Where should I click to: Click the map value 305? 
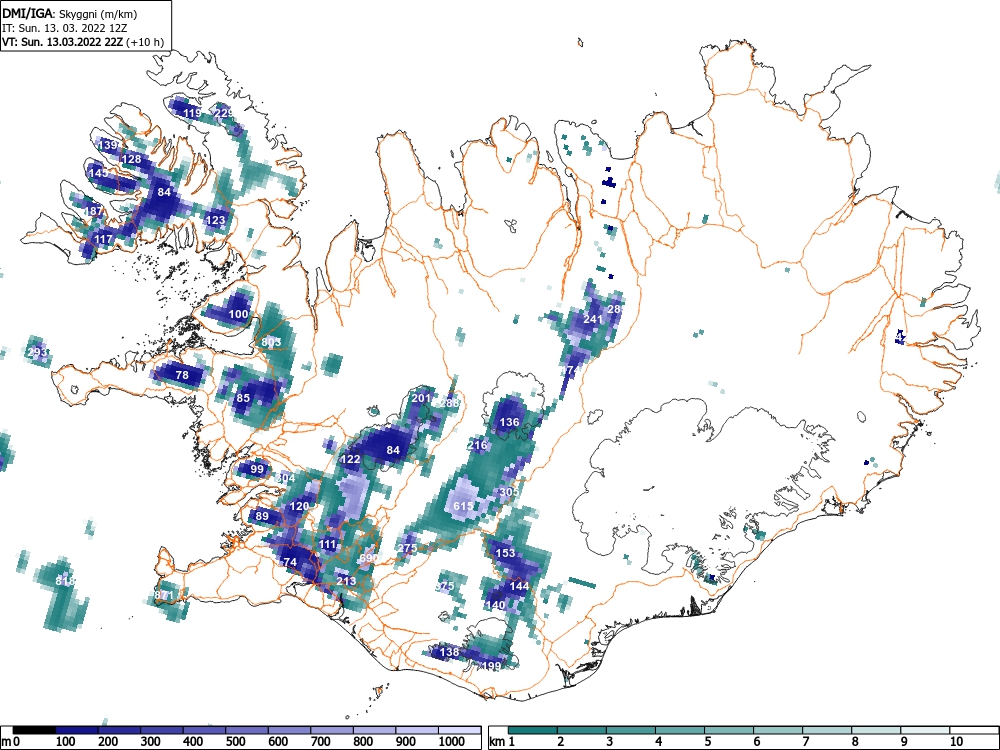pos(509,492)
